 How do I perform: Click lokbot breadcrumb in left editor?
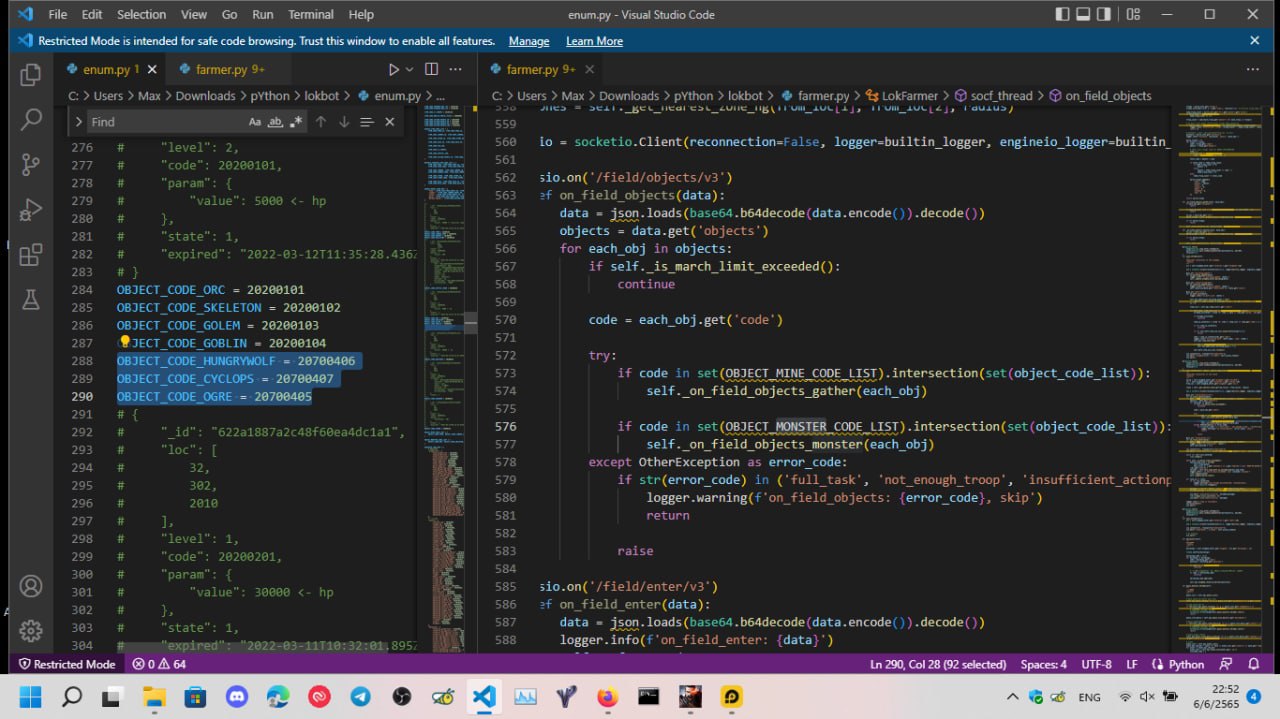coord(321,96)
